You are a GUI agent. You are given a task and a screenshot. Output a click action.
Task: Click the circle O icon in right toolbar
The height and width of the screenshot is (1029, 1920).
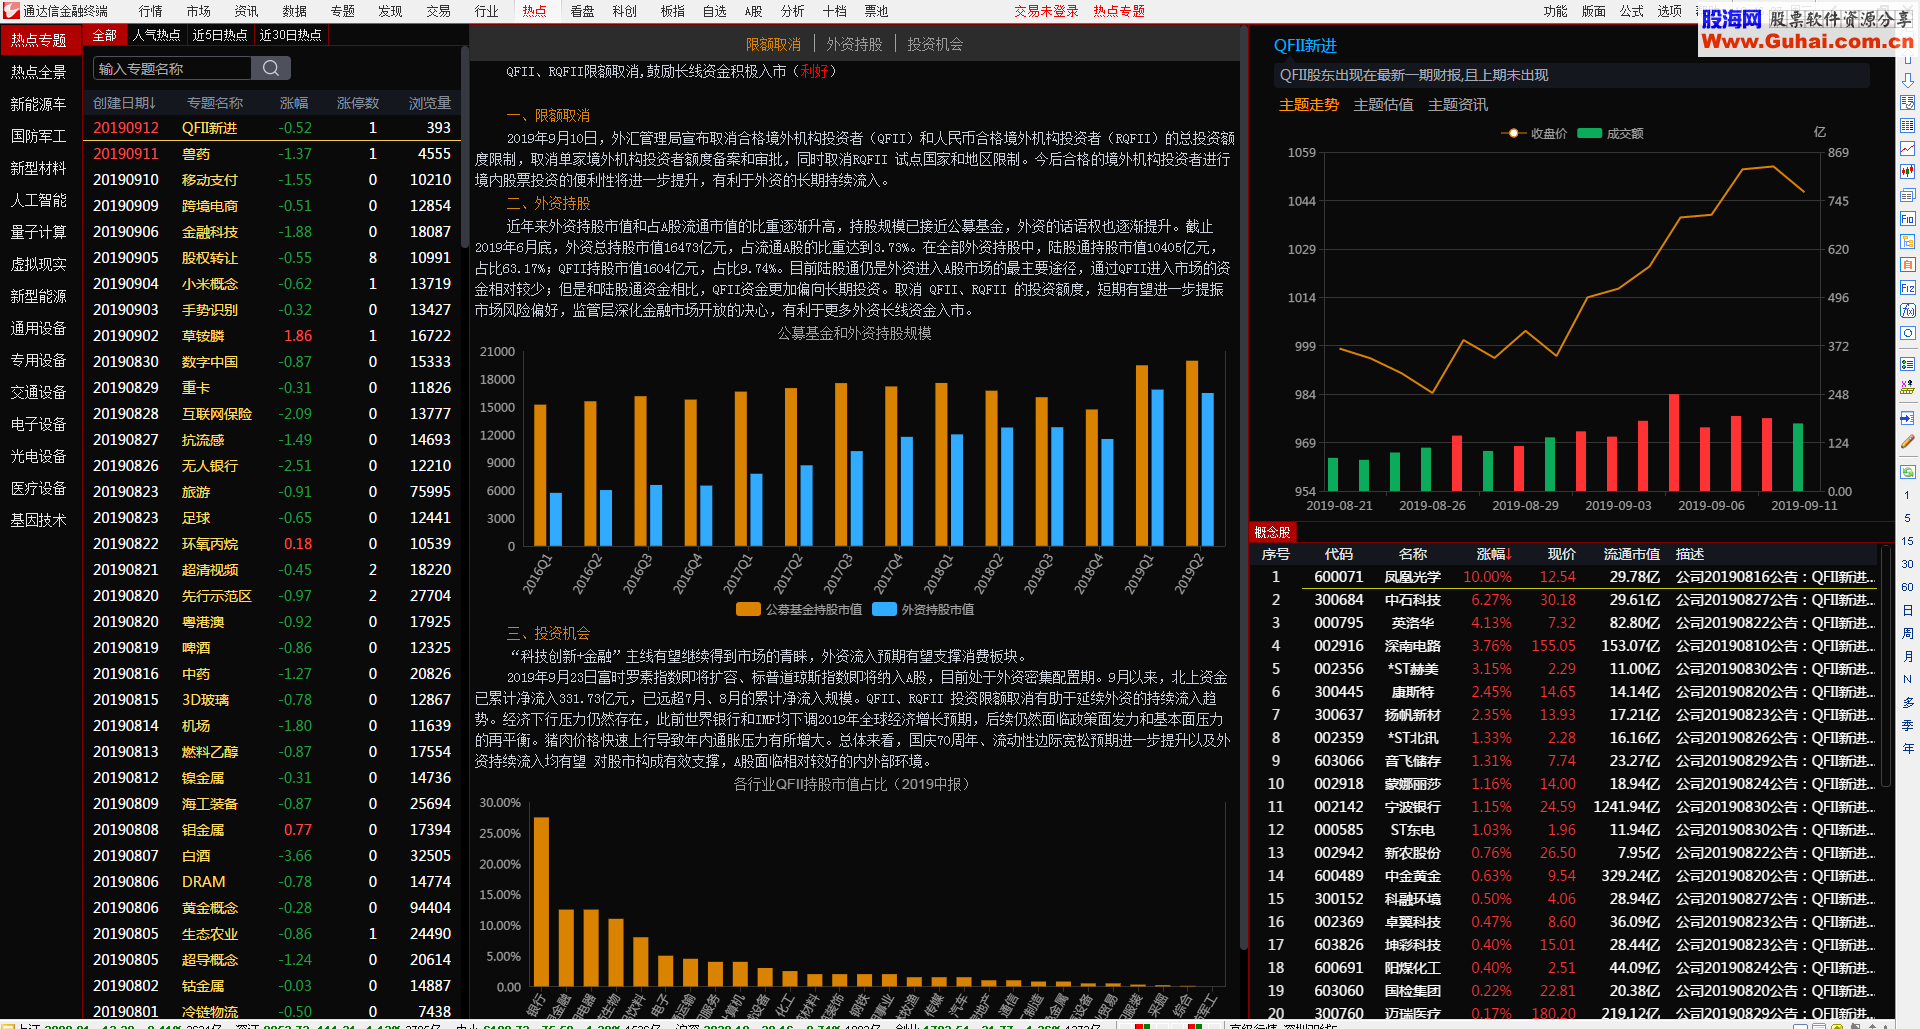(1907, 334)
